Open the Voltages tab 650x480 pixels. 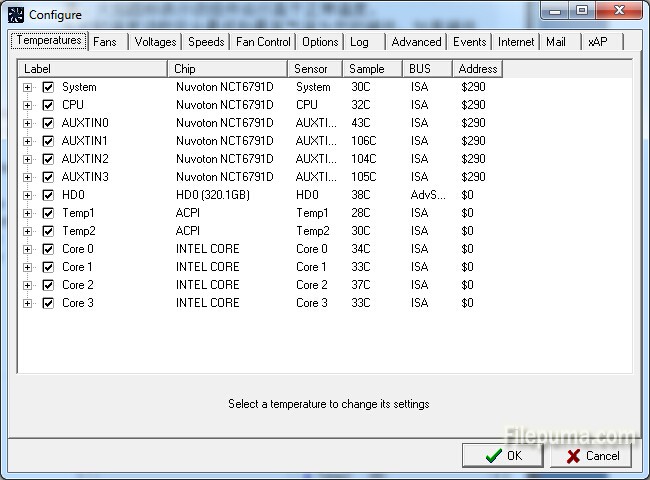(x=155, y=42)
